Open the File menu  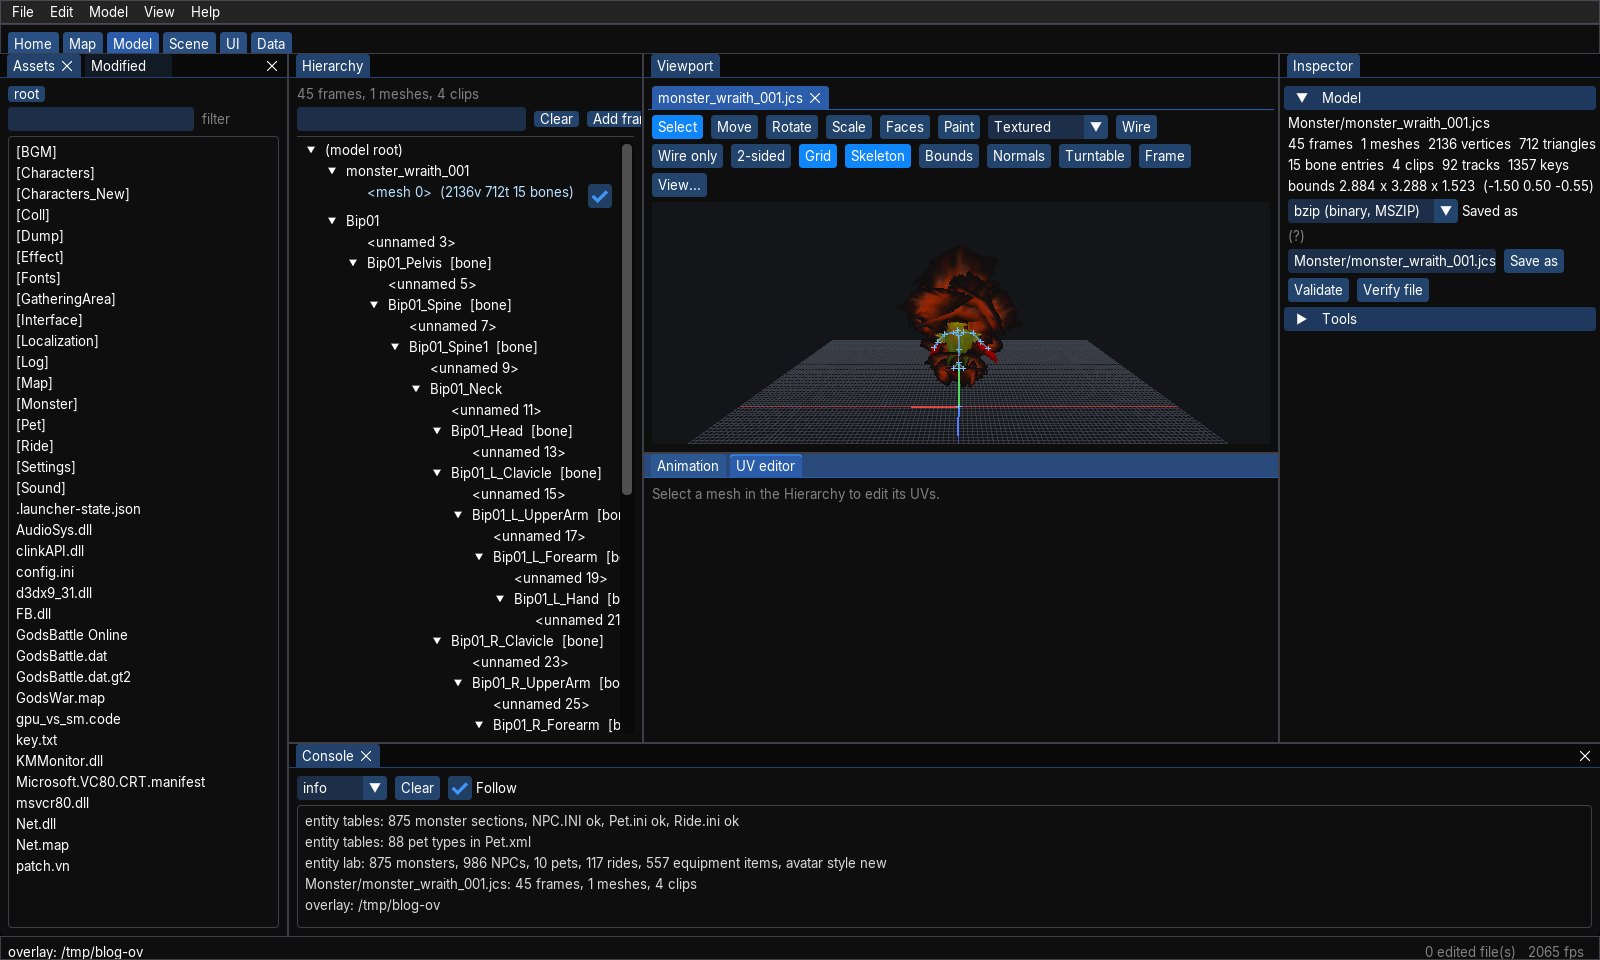(x=22, y=12)
